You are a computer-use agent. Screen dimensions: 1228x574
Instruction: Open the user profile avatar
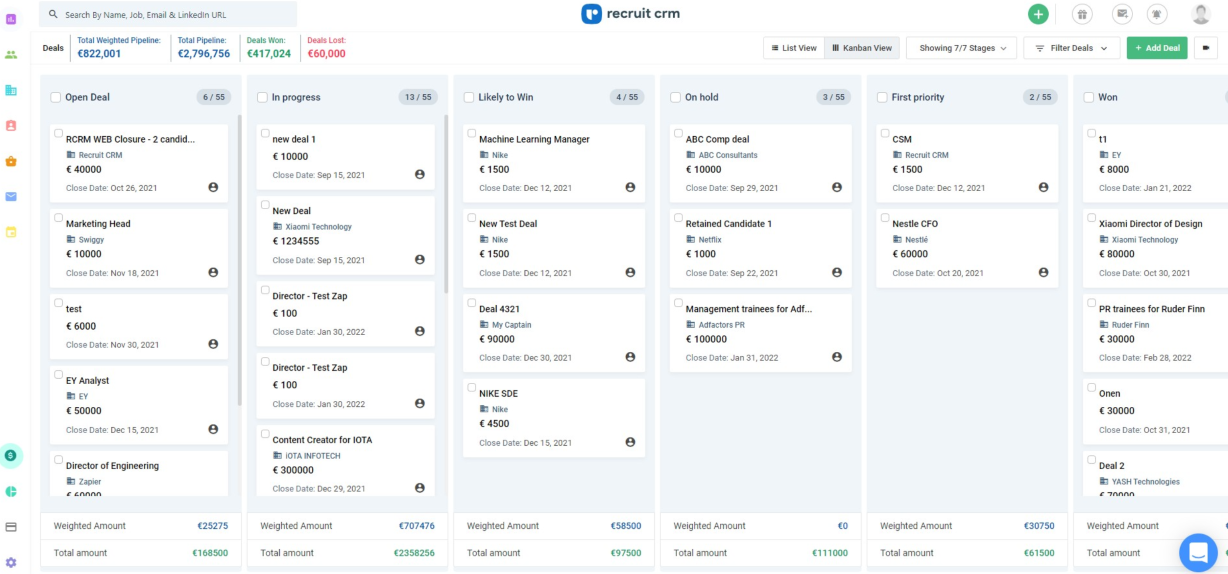pos(1201,14)
